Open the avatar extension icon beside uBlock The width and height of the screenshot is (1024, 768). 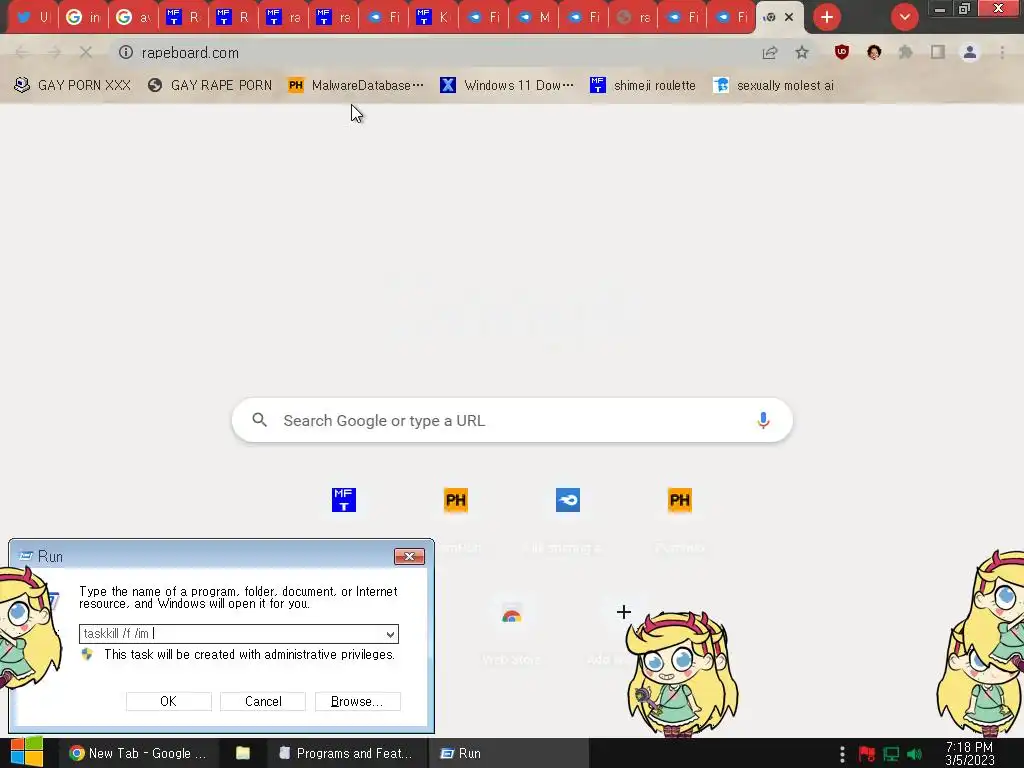(x=874, y=52)
